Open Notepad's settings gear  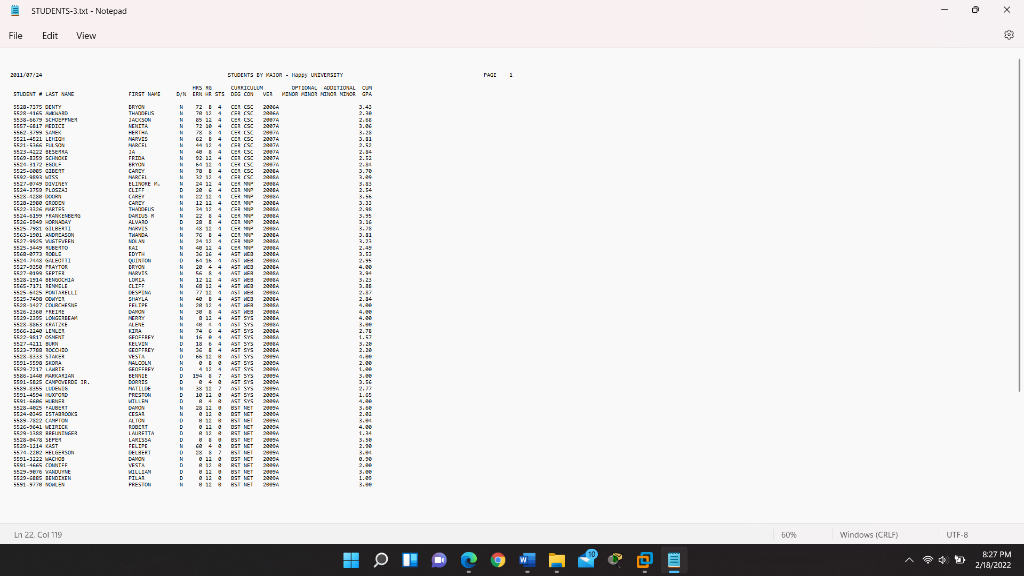1009,34
